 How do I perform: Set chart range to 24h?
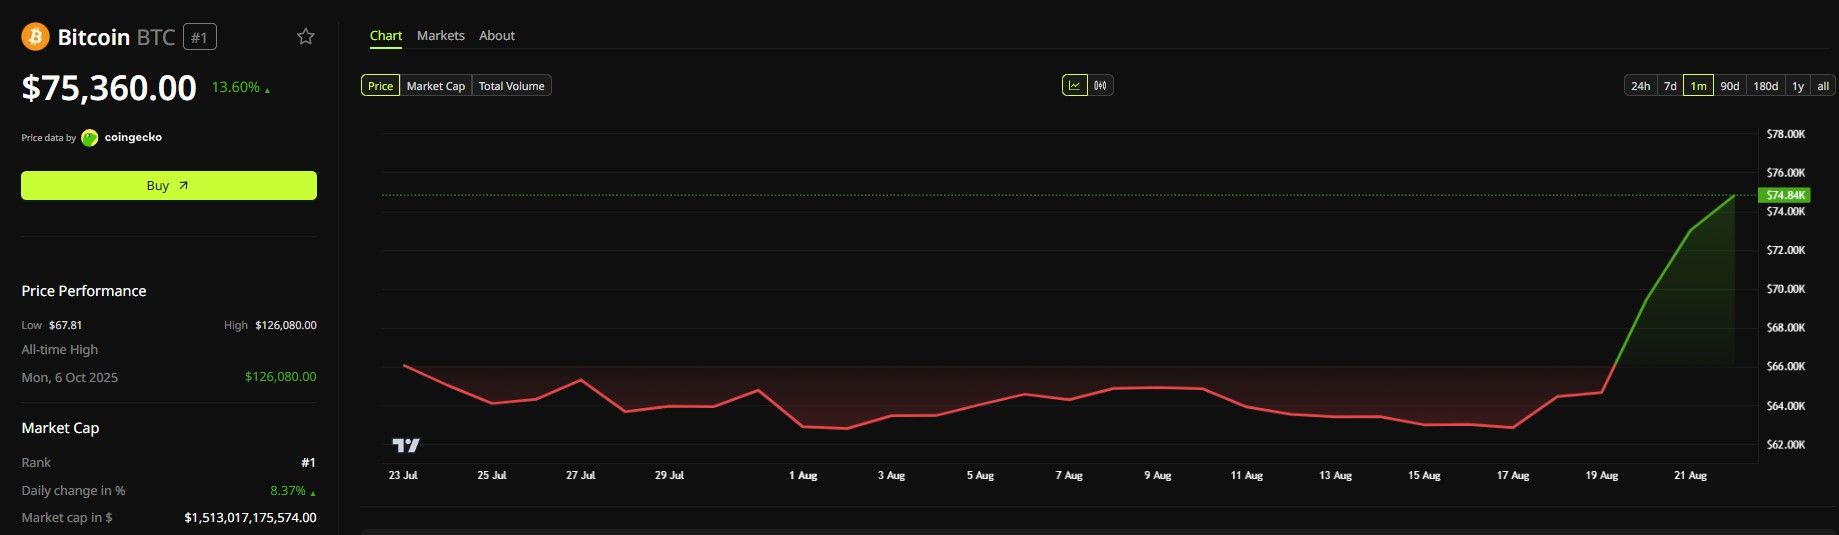point(1641,86)
